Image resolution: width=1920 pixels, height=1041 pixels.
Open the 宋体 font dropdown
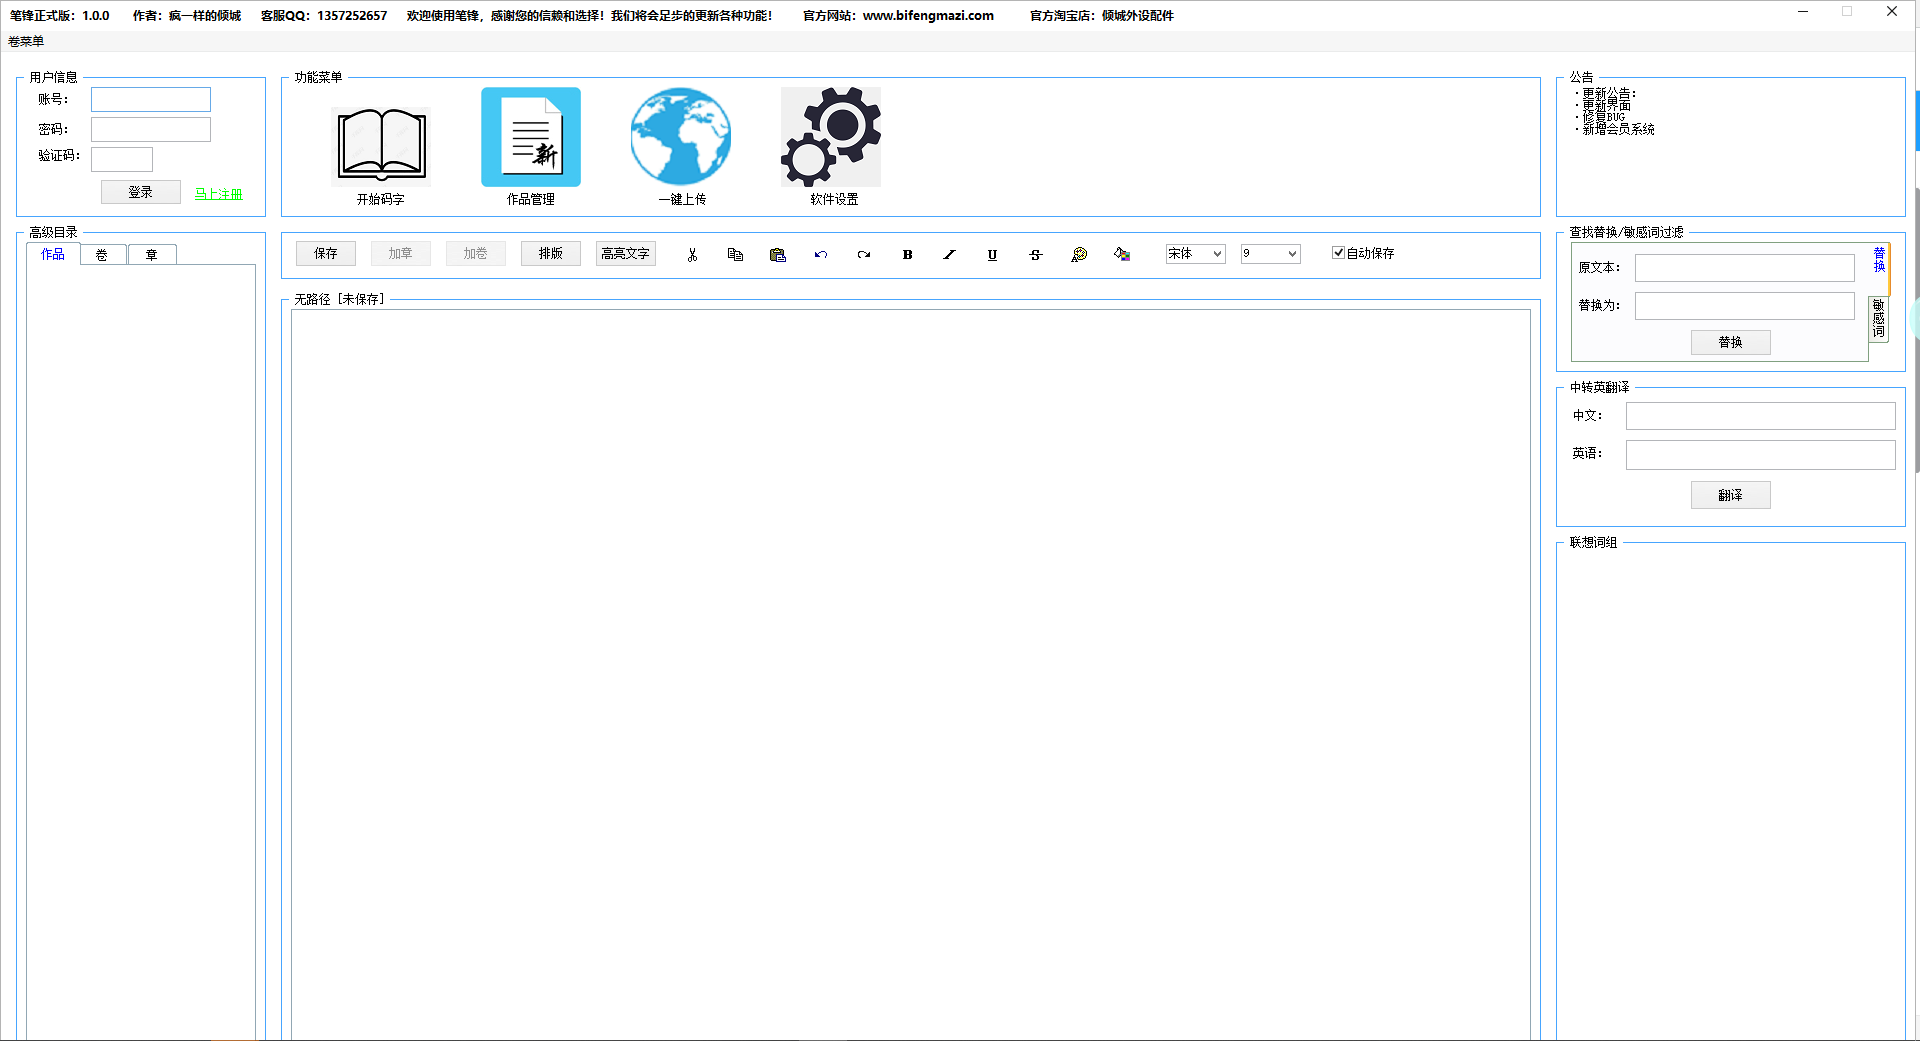point(1195,254)
